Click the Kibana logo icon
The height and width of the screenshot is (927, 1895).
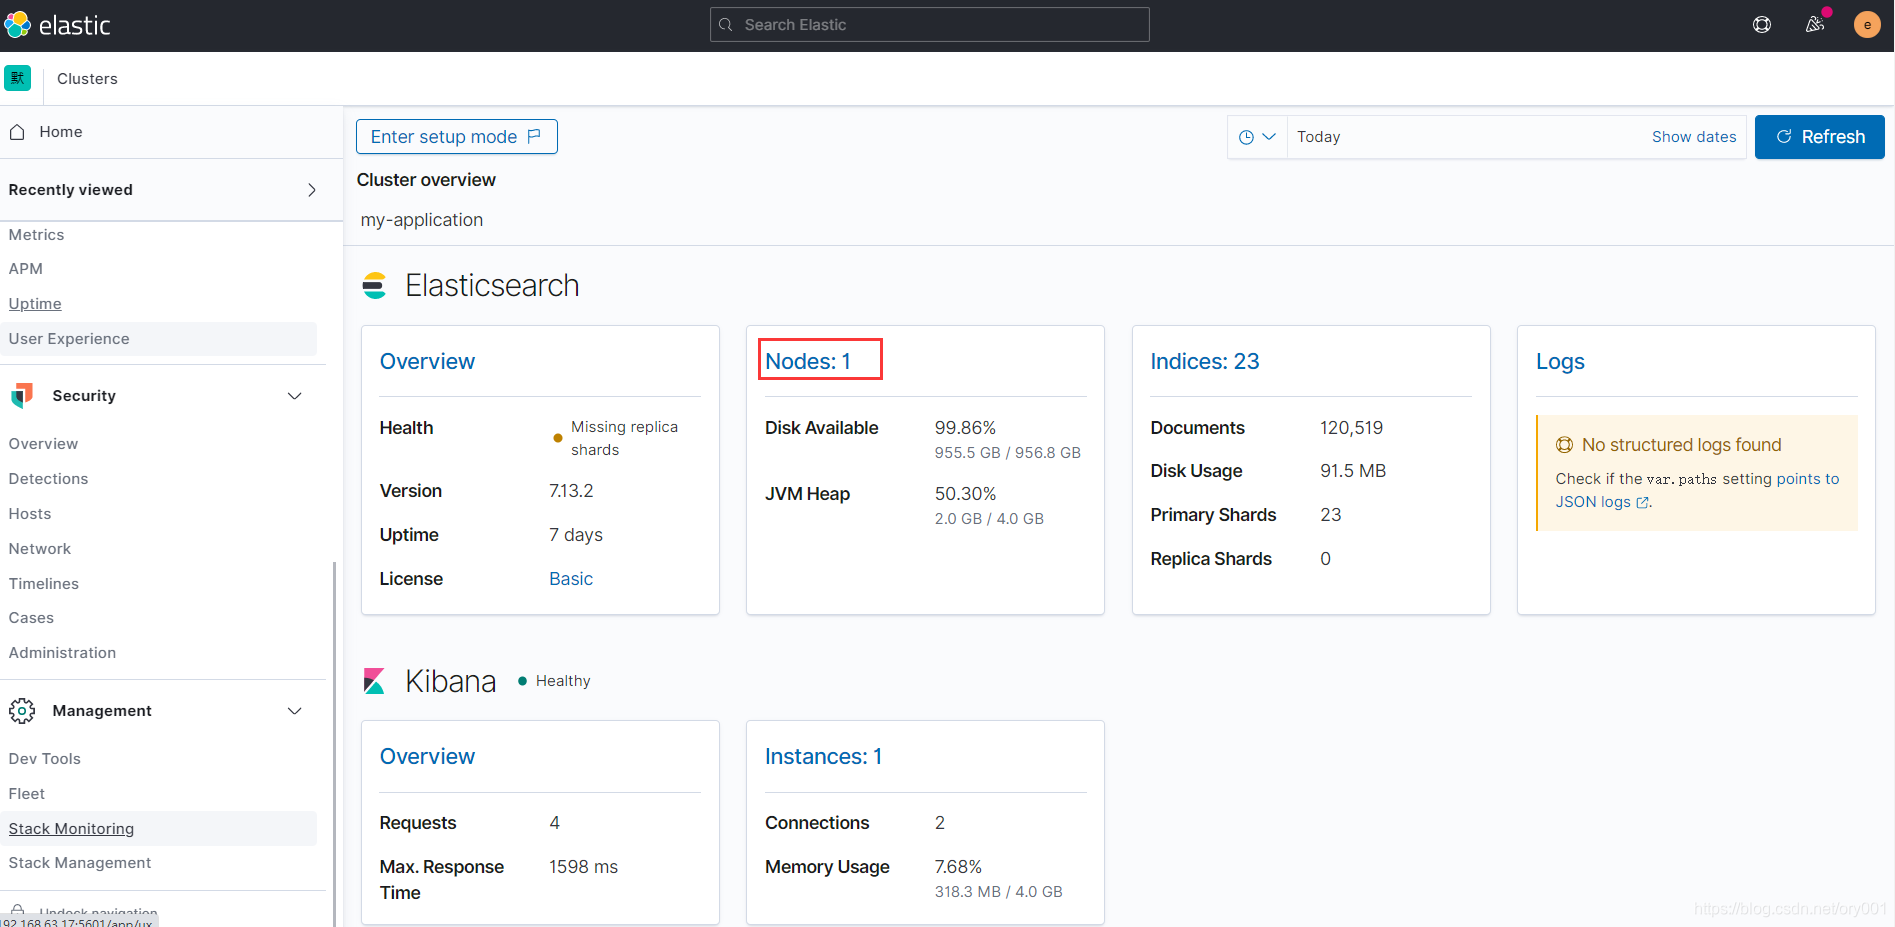(374, 681)
